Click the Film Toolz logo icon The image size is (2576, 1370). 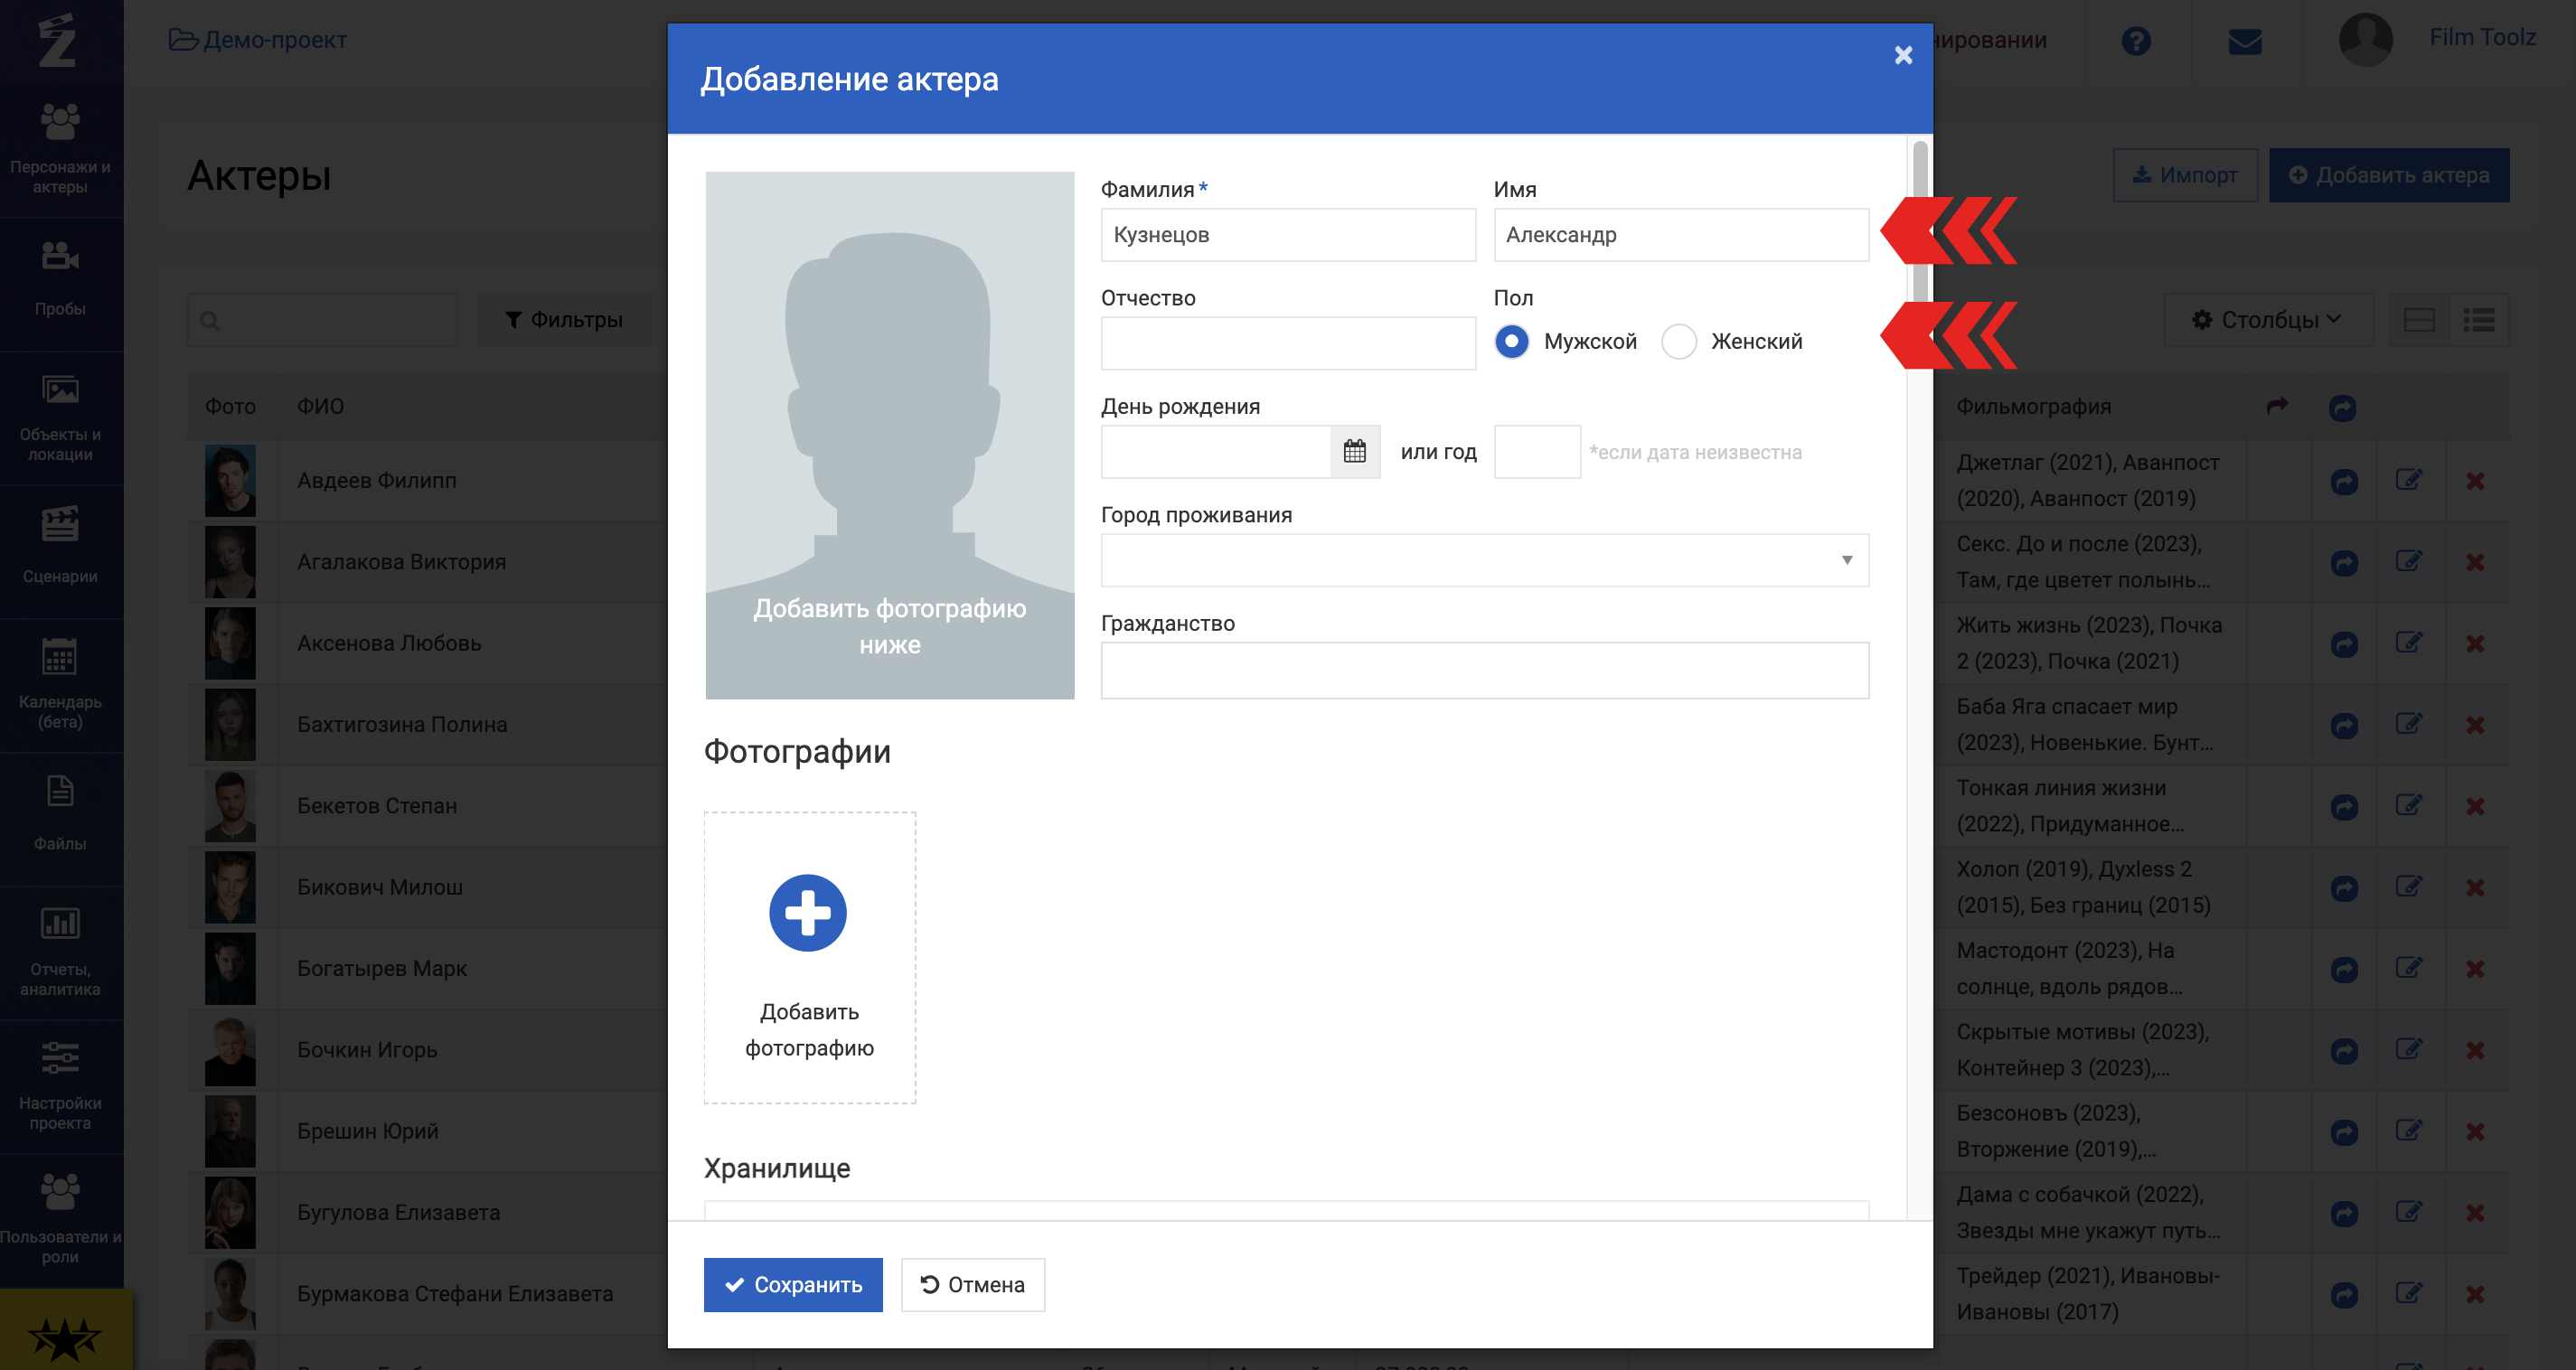click(x=57, y=40)
